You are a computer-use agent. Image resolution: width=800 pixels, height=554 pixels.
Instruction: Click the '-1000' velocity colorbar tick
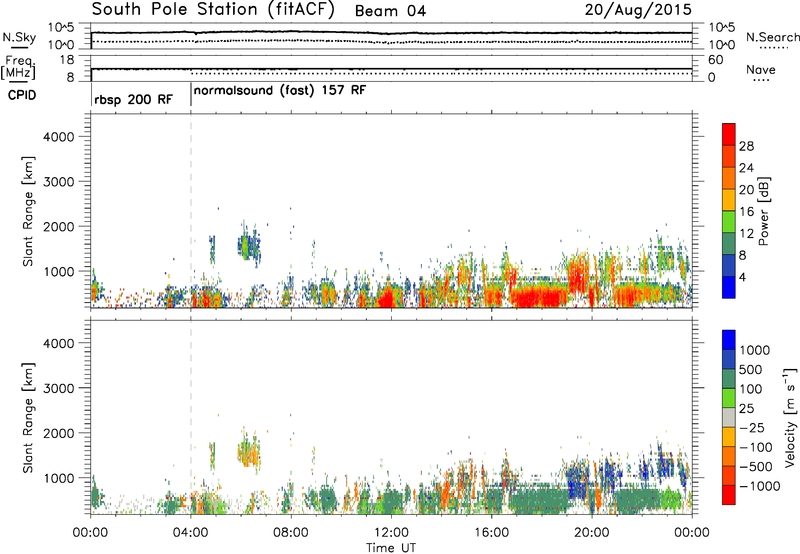point(759,486)
